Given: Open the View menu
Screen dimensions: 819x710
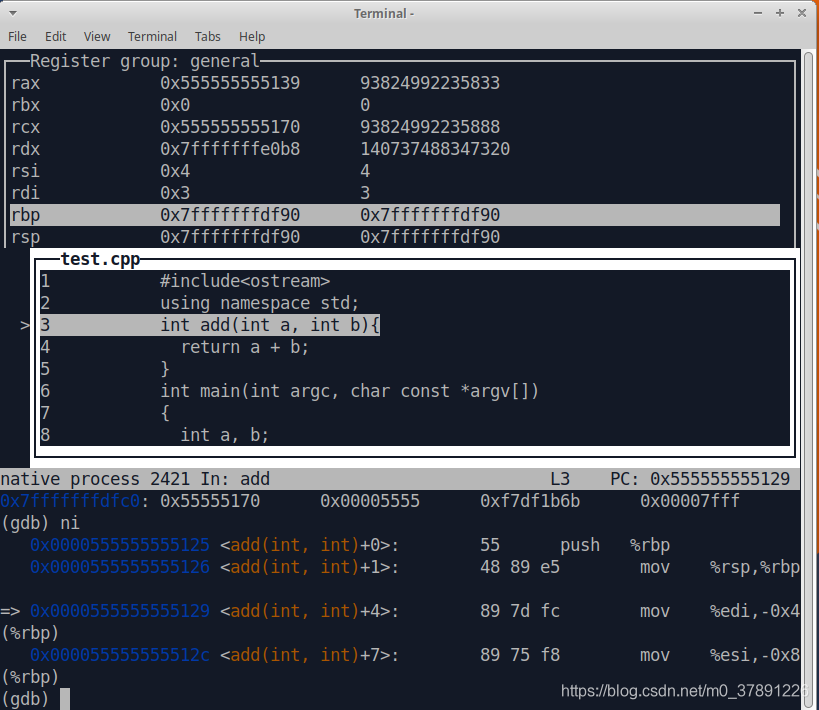Looking at the screenshot, I should coord(97,37).
